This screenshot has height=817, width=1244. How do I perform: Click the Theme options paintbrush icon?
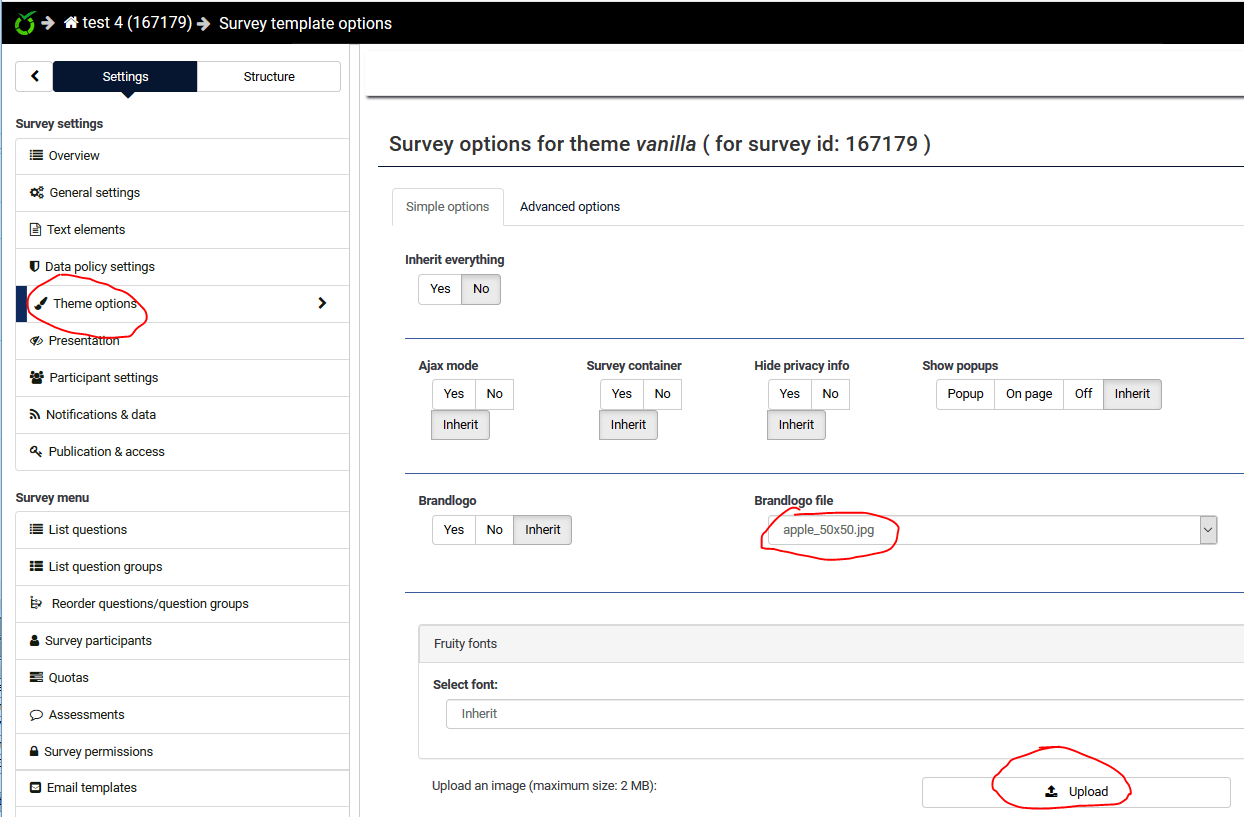point(41,304)
